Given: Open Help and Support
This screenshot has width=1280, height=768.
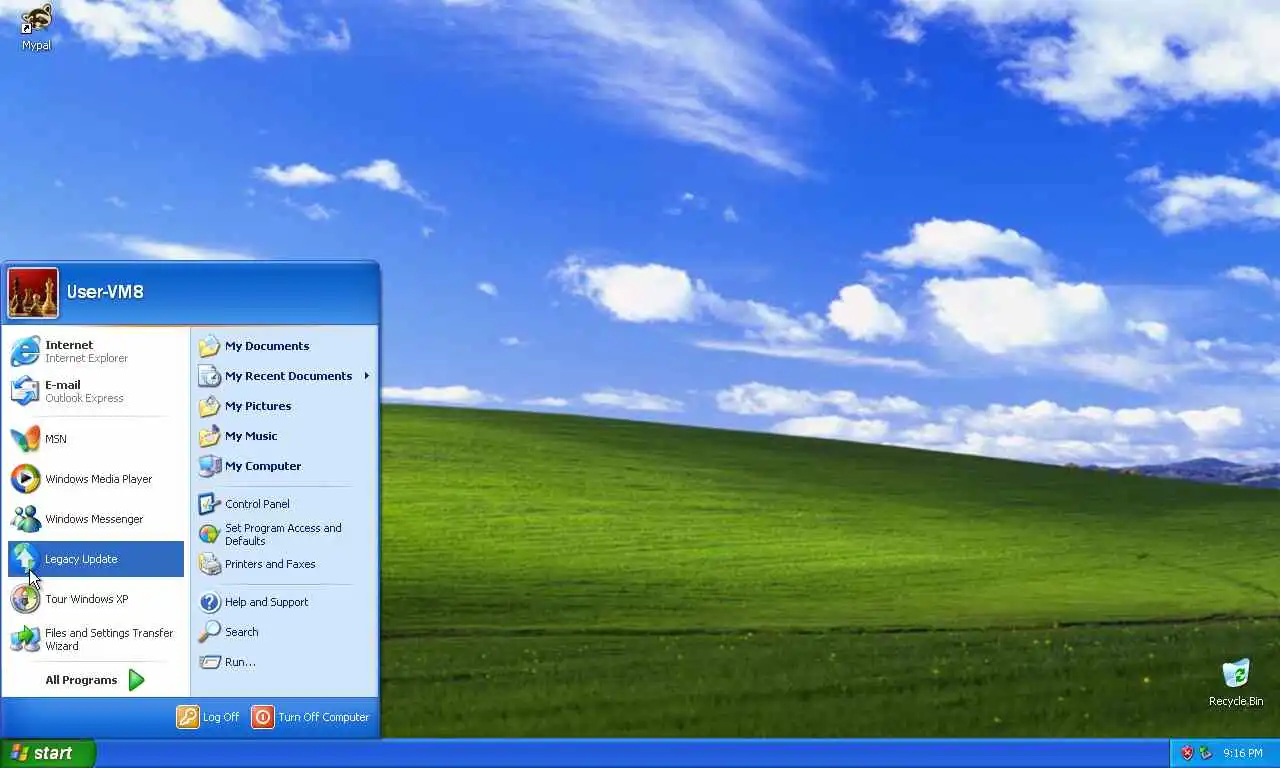Looking at the screenshot, I should click(284, 602).
